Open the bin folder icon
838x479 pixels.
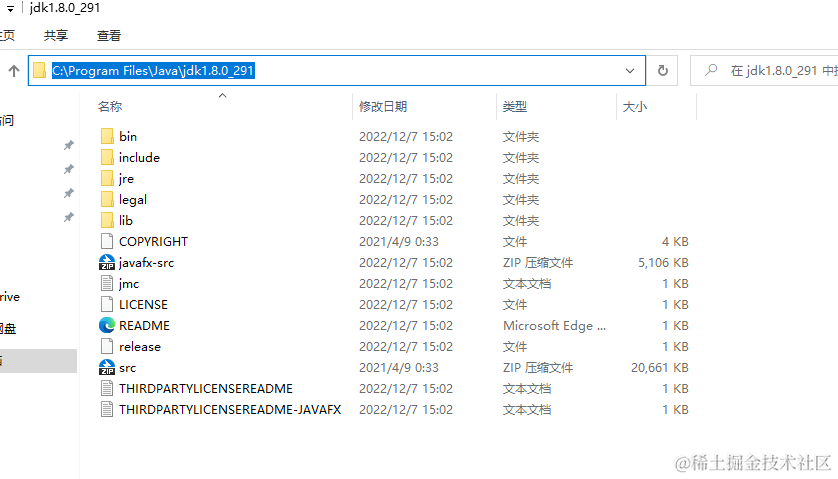point(107,136)
